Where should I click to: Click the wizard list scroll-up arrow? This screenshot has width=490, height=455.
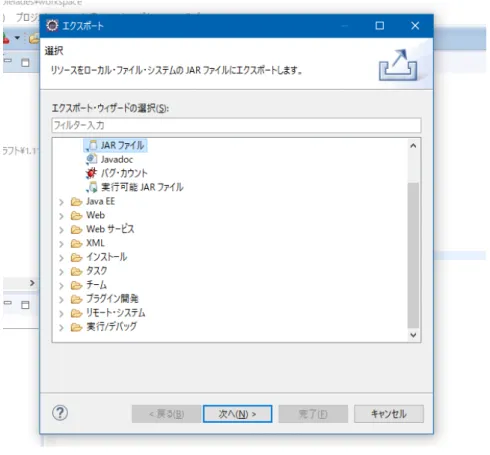(413, 146)
